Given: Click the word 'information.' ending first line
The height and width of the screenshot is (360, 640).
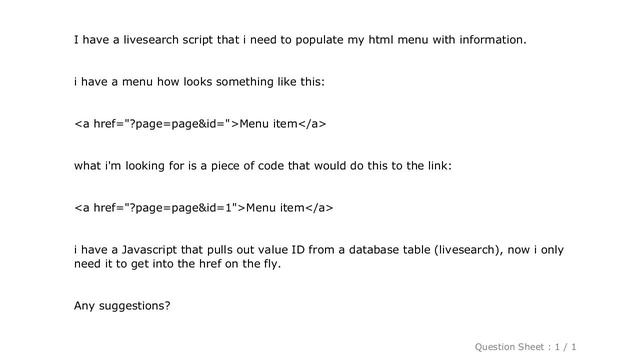Looking at the screenshot, I should [x=493, y=40].
